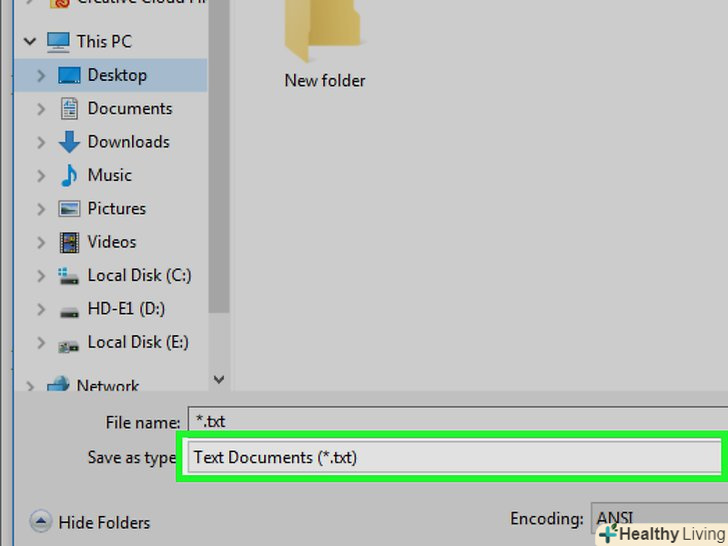Click Hide Folders button

(90, 522)
